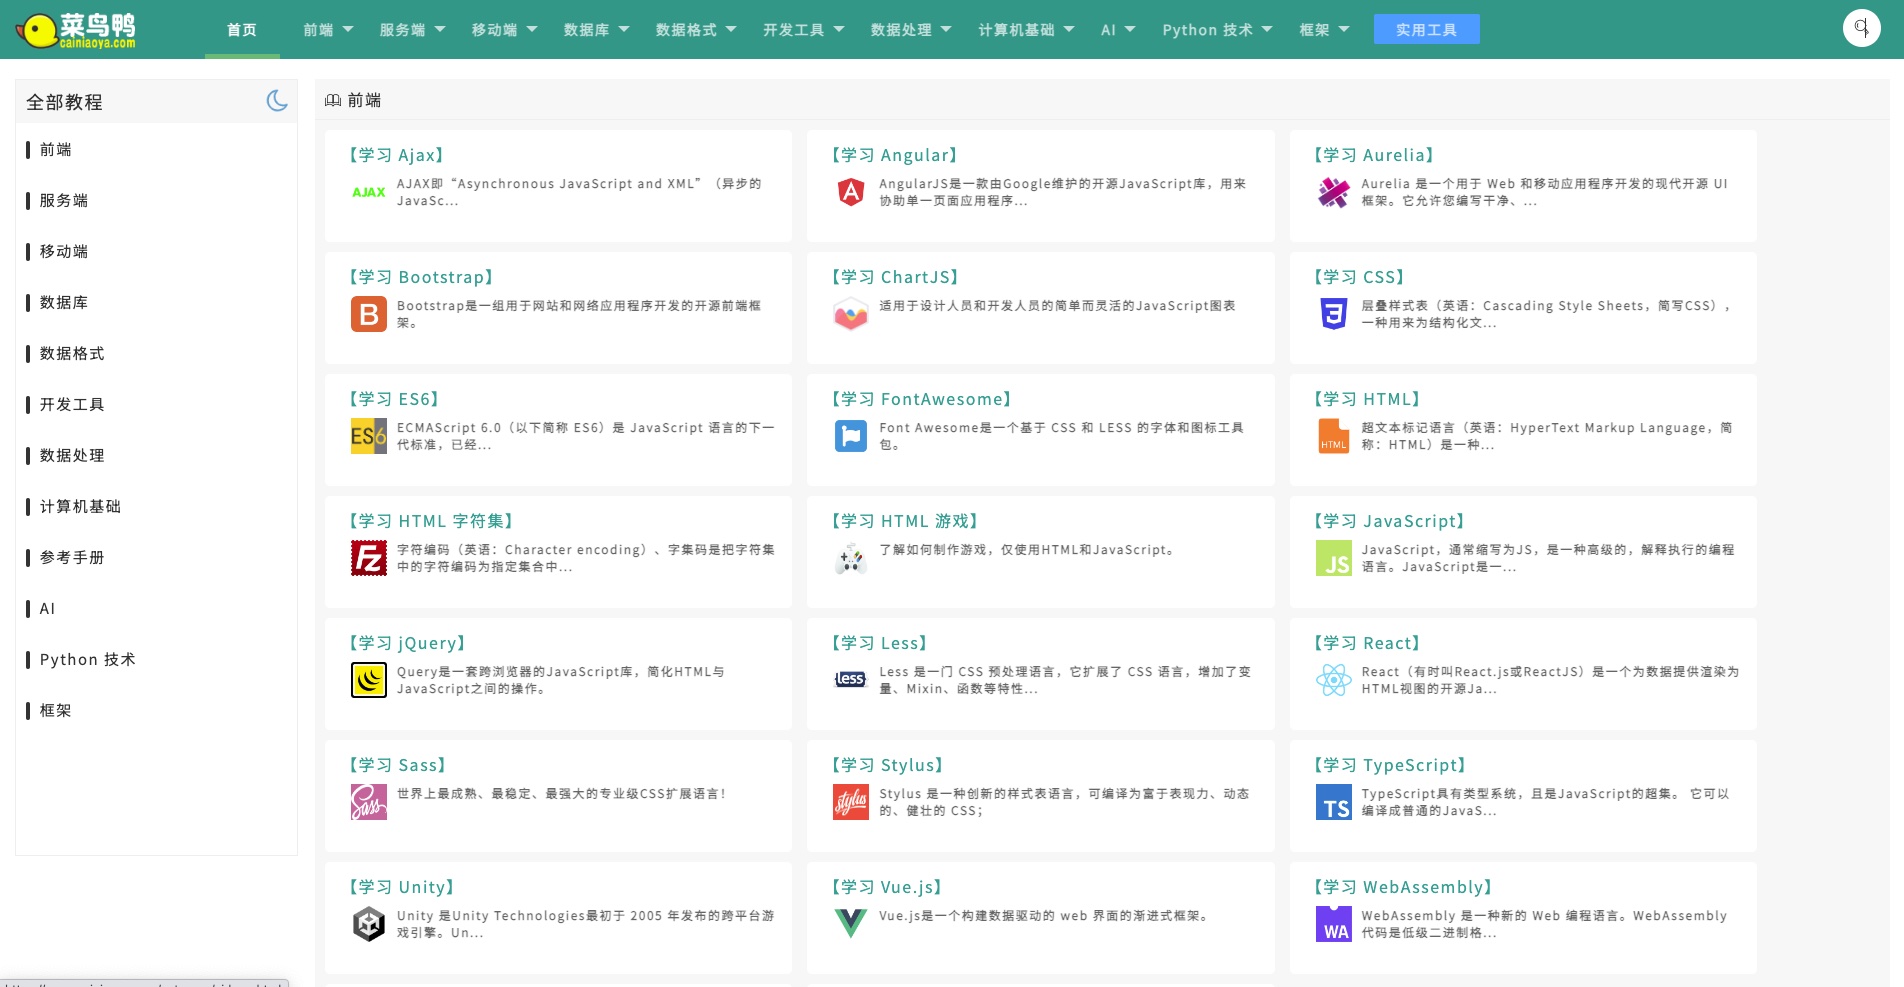1904x987 pixels.
Task: Click the Angular logo icon
Action: 850,192
